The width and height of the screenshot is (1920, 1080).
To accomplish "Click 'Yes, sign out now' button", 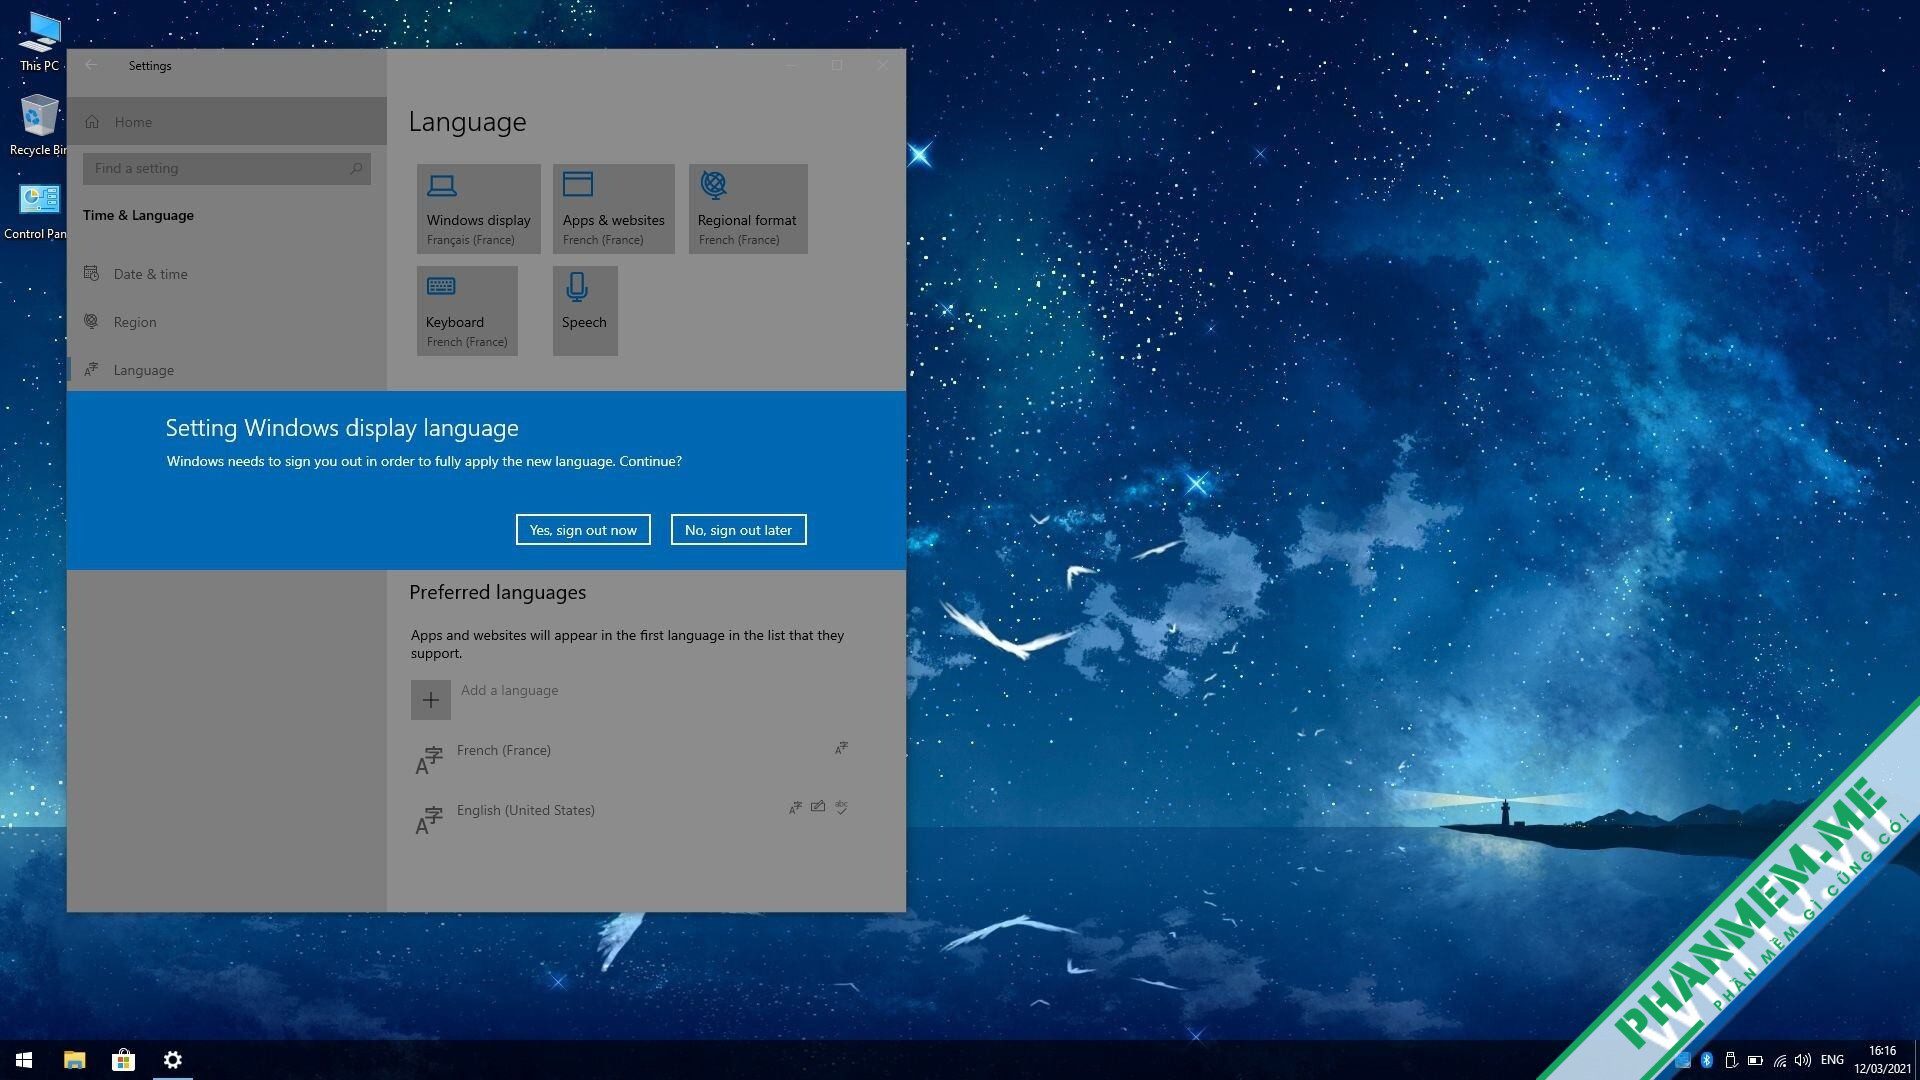I will pyautogui.click(x=583, y=530).
